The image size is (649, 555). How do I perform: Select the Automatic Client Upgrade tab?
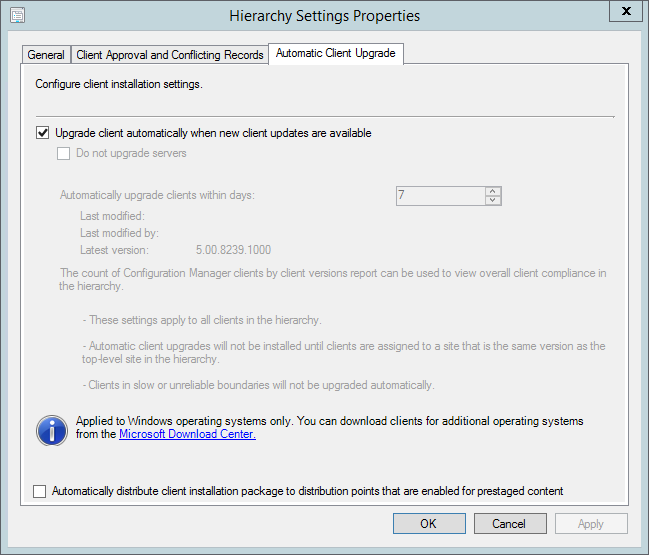336,53
